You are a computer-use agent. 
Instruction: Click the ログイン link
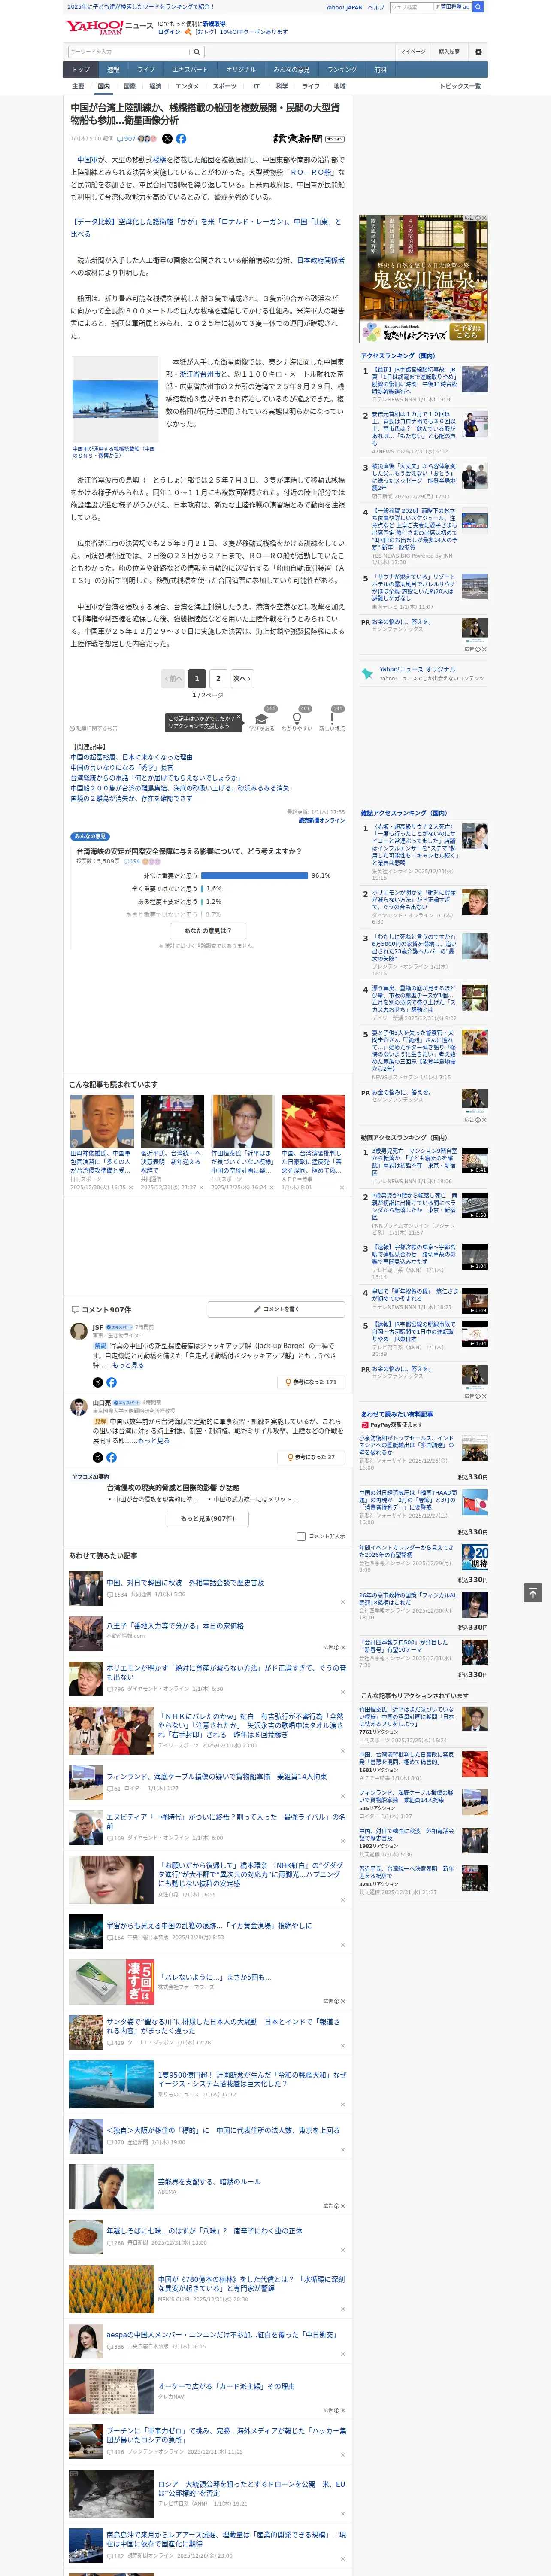169,32
